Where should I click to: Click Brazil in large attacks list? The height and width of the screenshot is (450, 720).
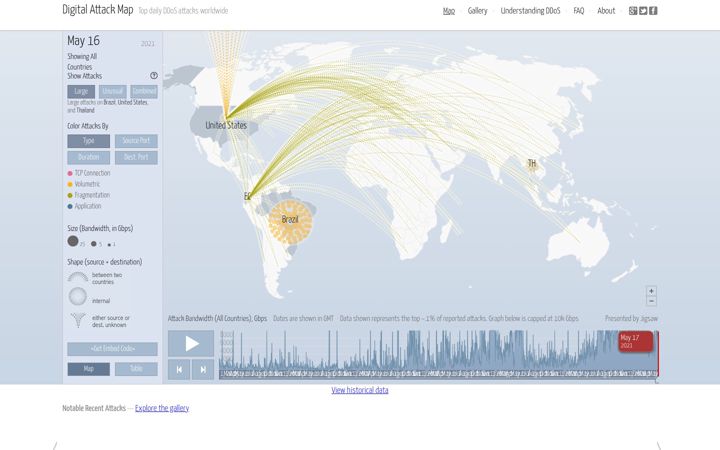click(x=110, y=102)
